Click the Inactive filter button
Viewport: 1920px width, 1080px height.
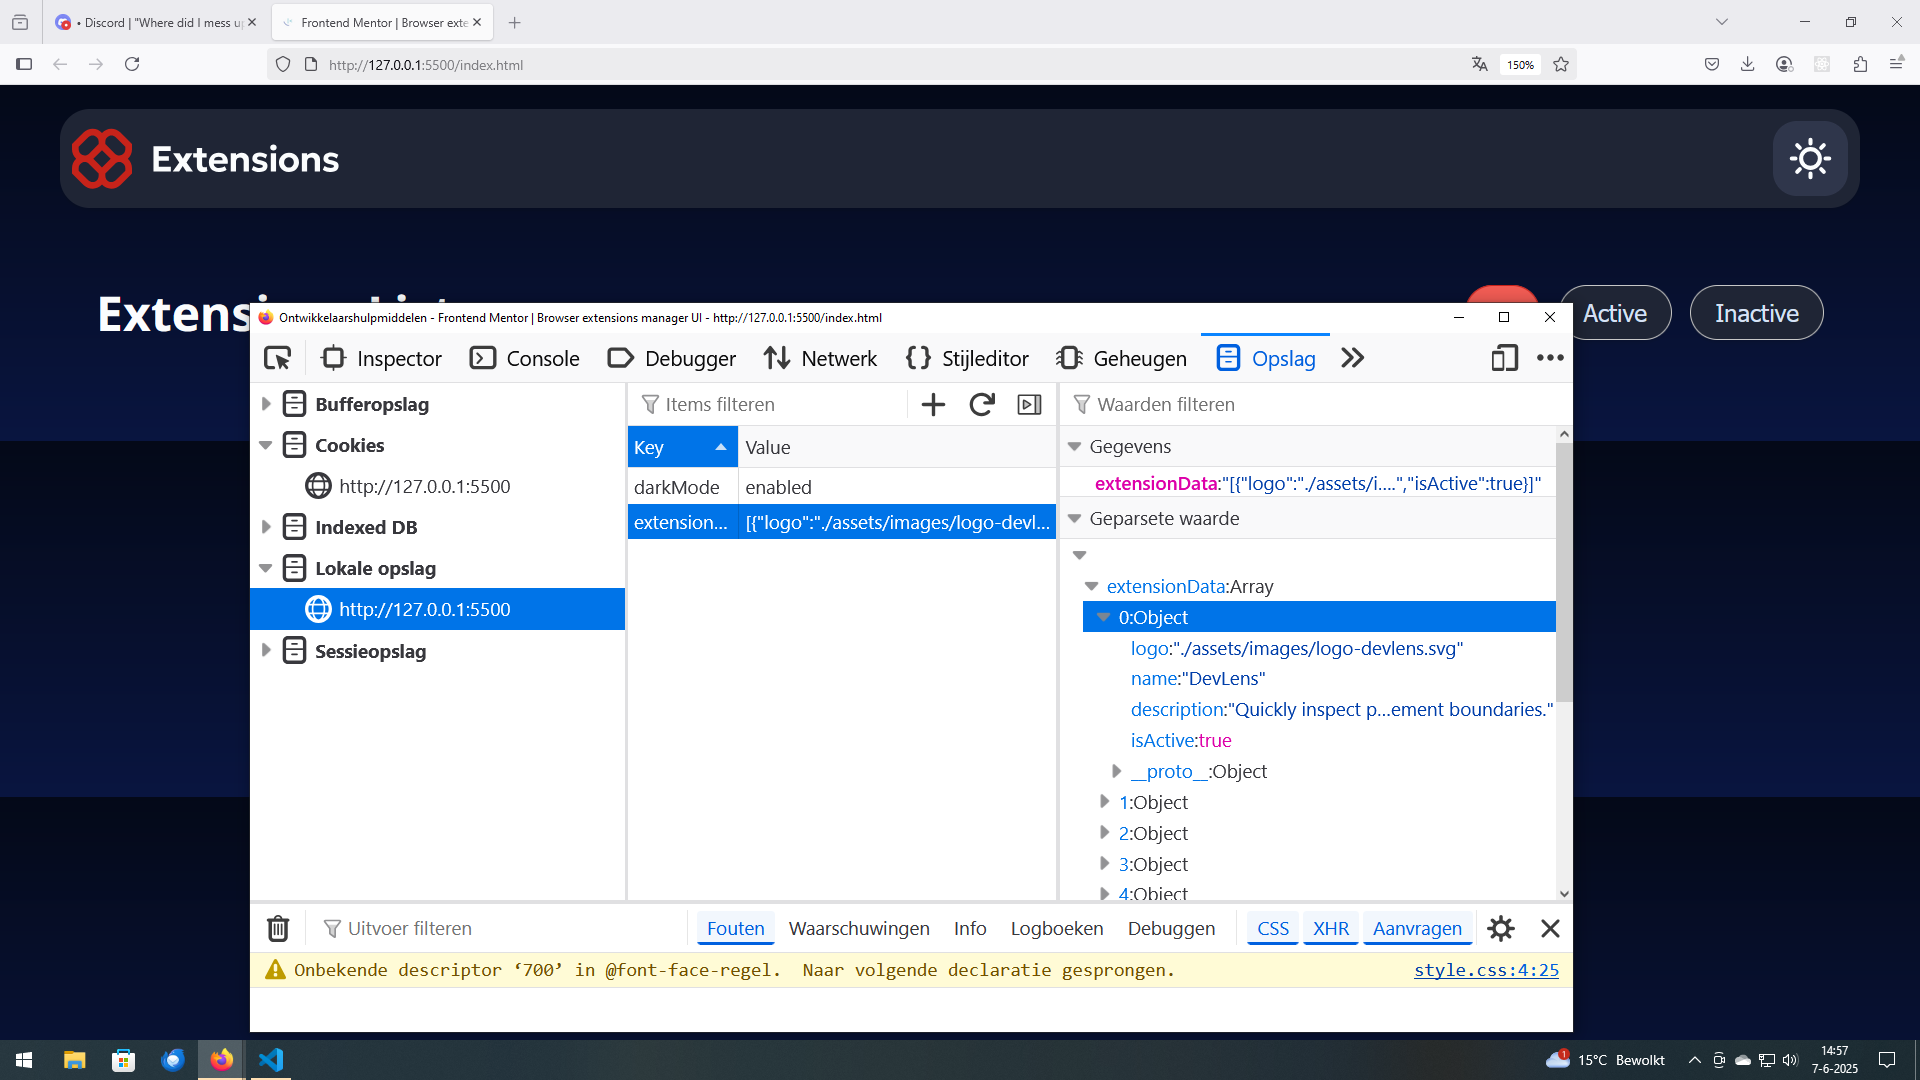[1756, 313]
